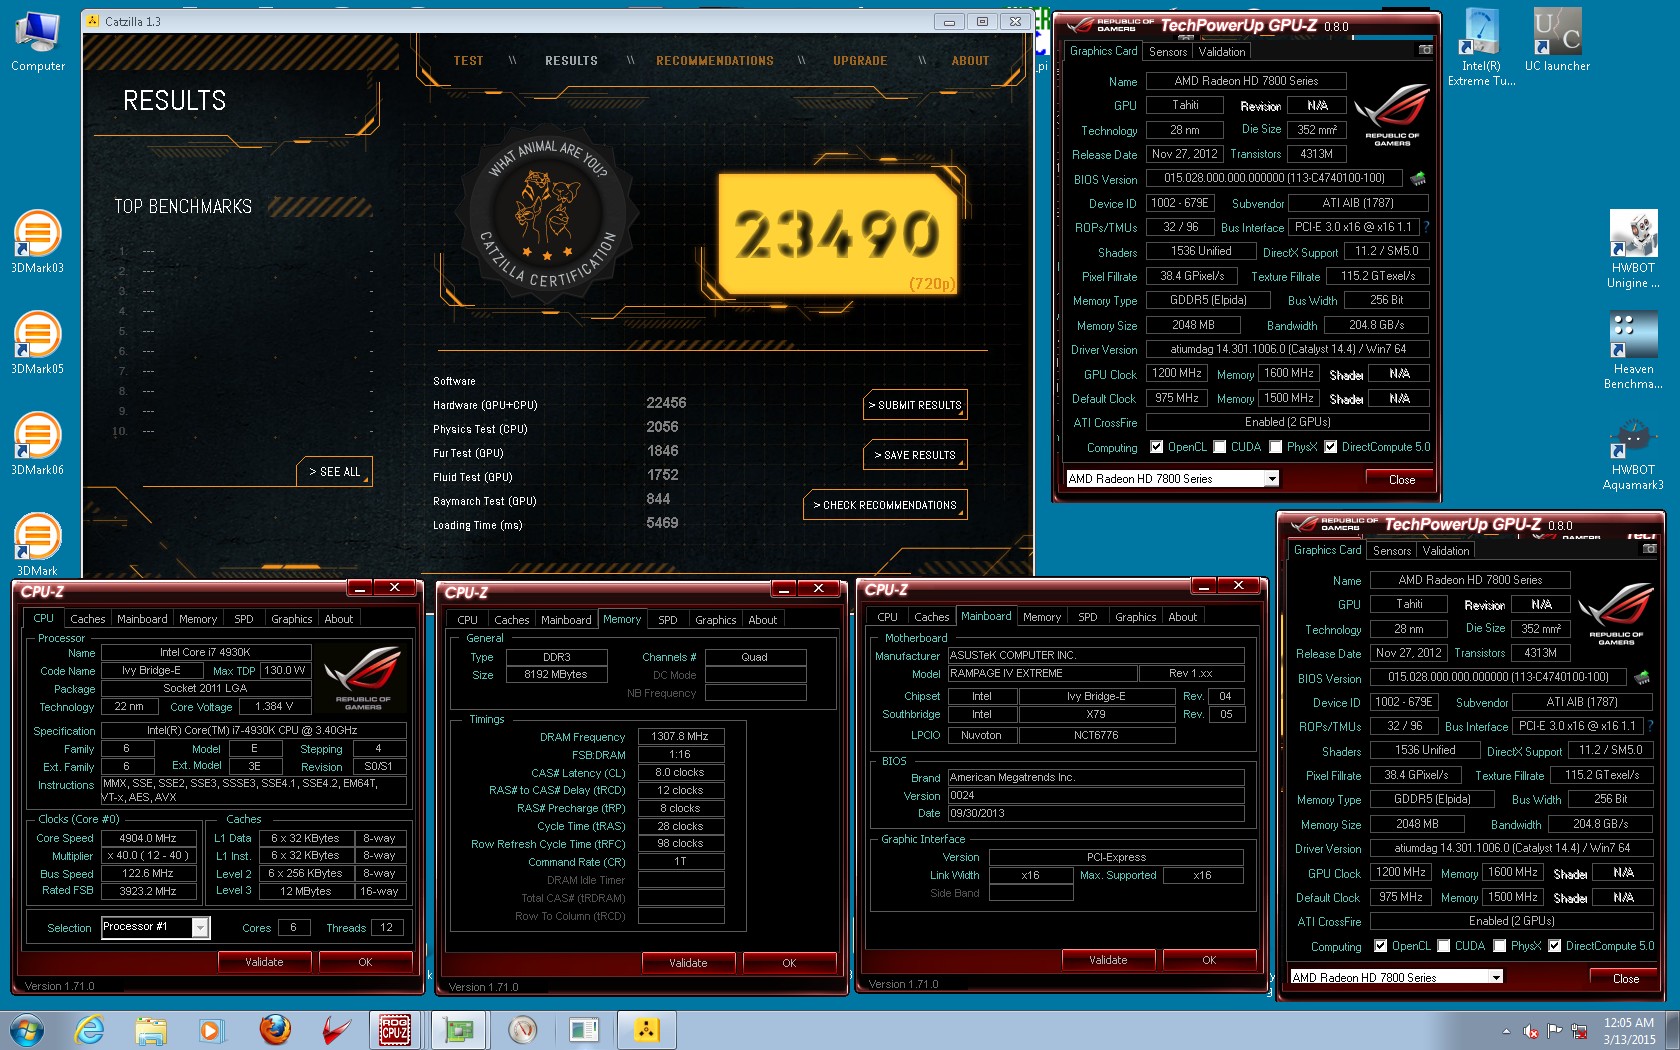Open SPD tab in CPU-Z Memory window

coord(668,620)
